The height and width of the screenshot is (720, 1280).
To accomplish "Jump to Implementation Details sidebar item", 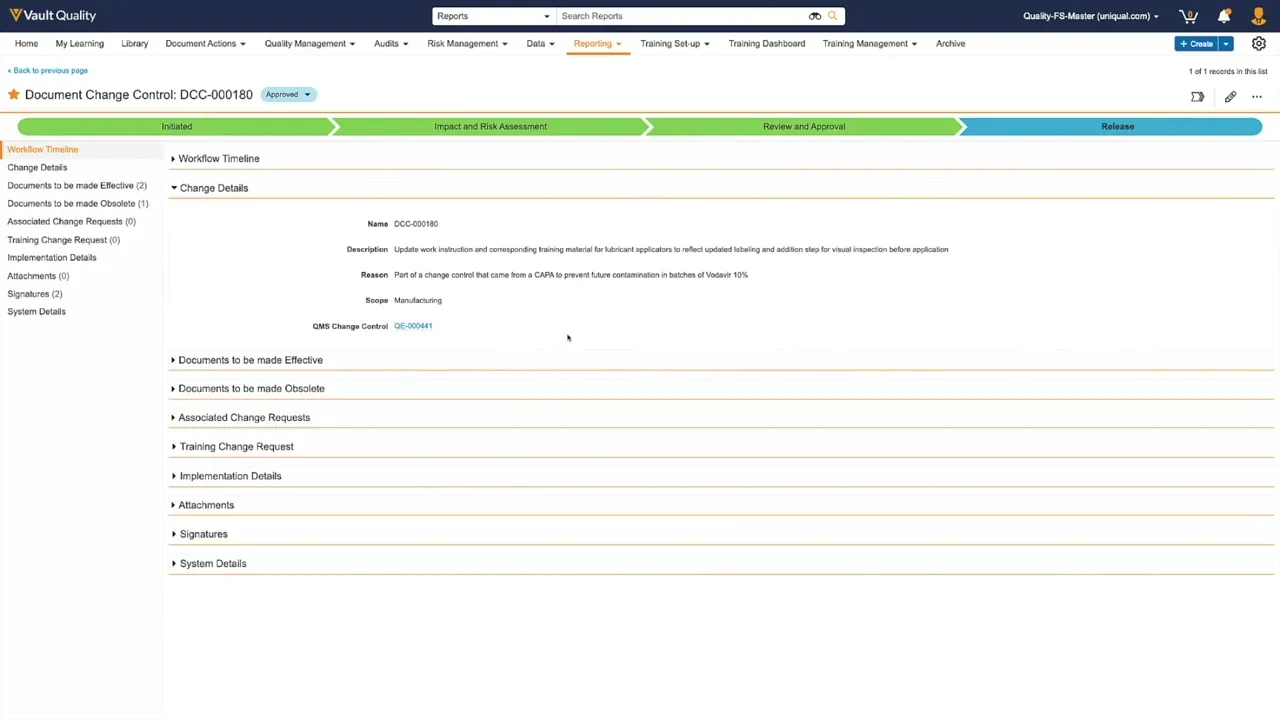I will click(52, 258).
